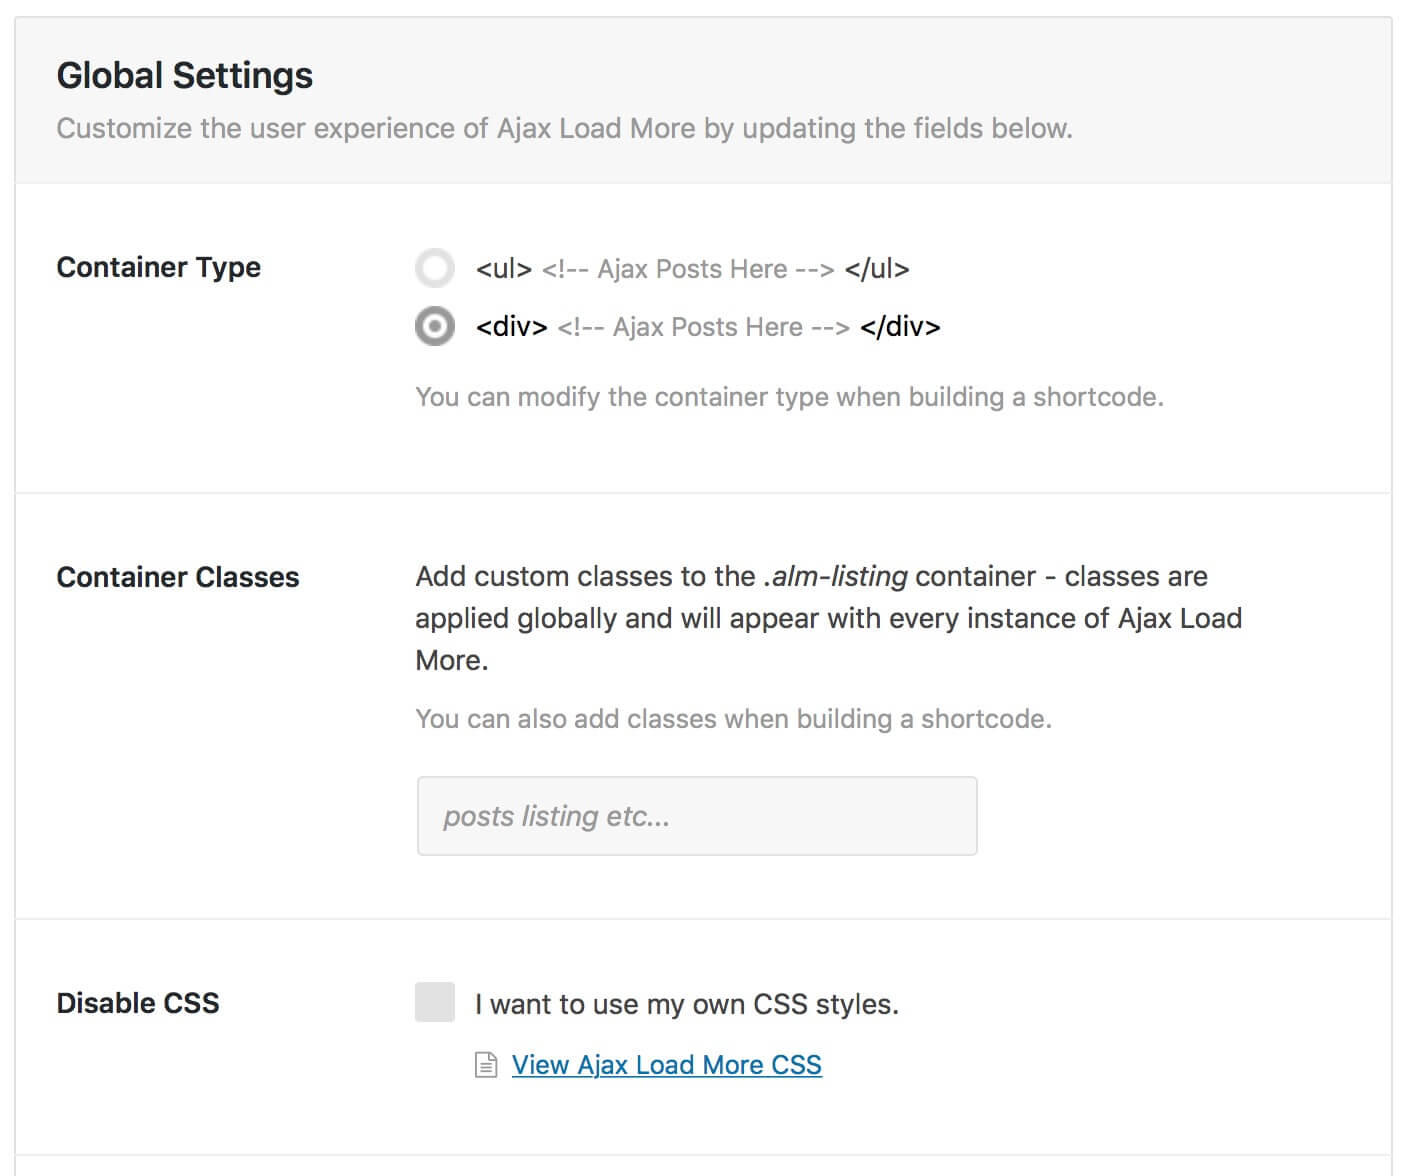Image resolution: width=1414 pixels, height=1176 pixels.
Task: Click the document icon beside View CSS link
Action: tap(486, 1065)
